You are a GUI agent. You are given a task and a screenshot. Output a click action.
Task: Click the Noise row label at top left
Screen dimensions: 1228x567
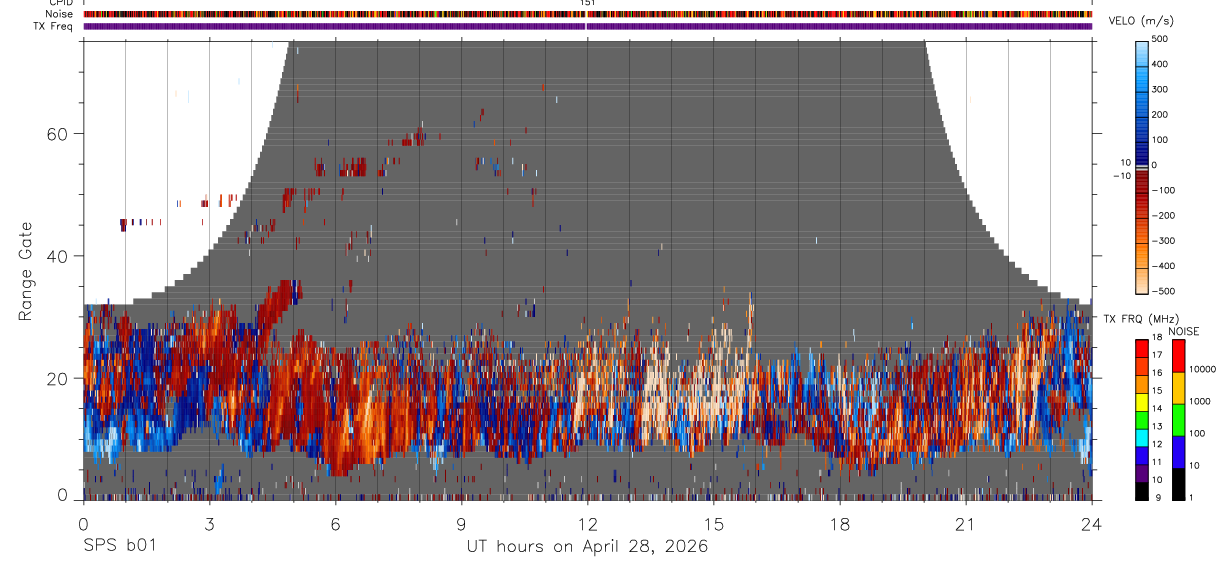click(x=59, y=14)
